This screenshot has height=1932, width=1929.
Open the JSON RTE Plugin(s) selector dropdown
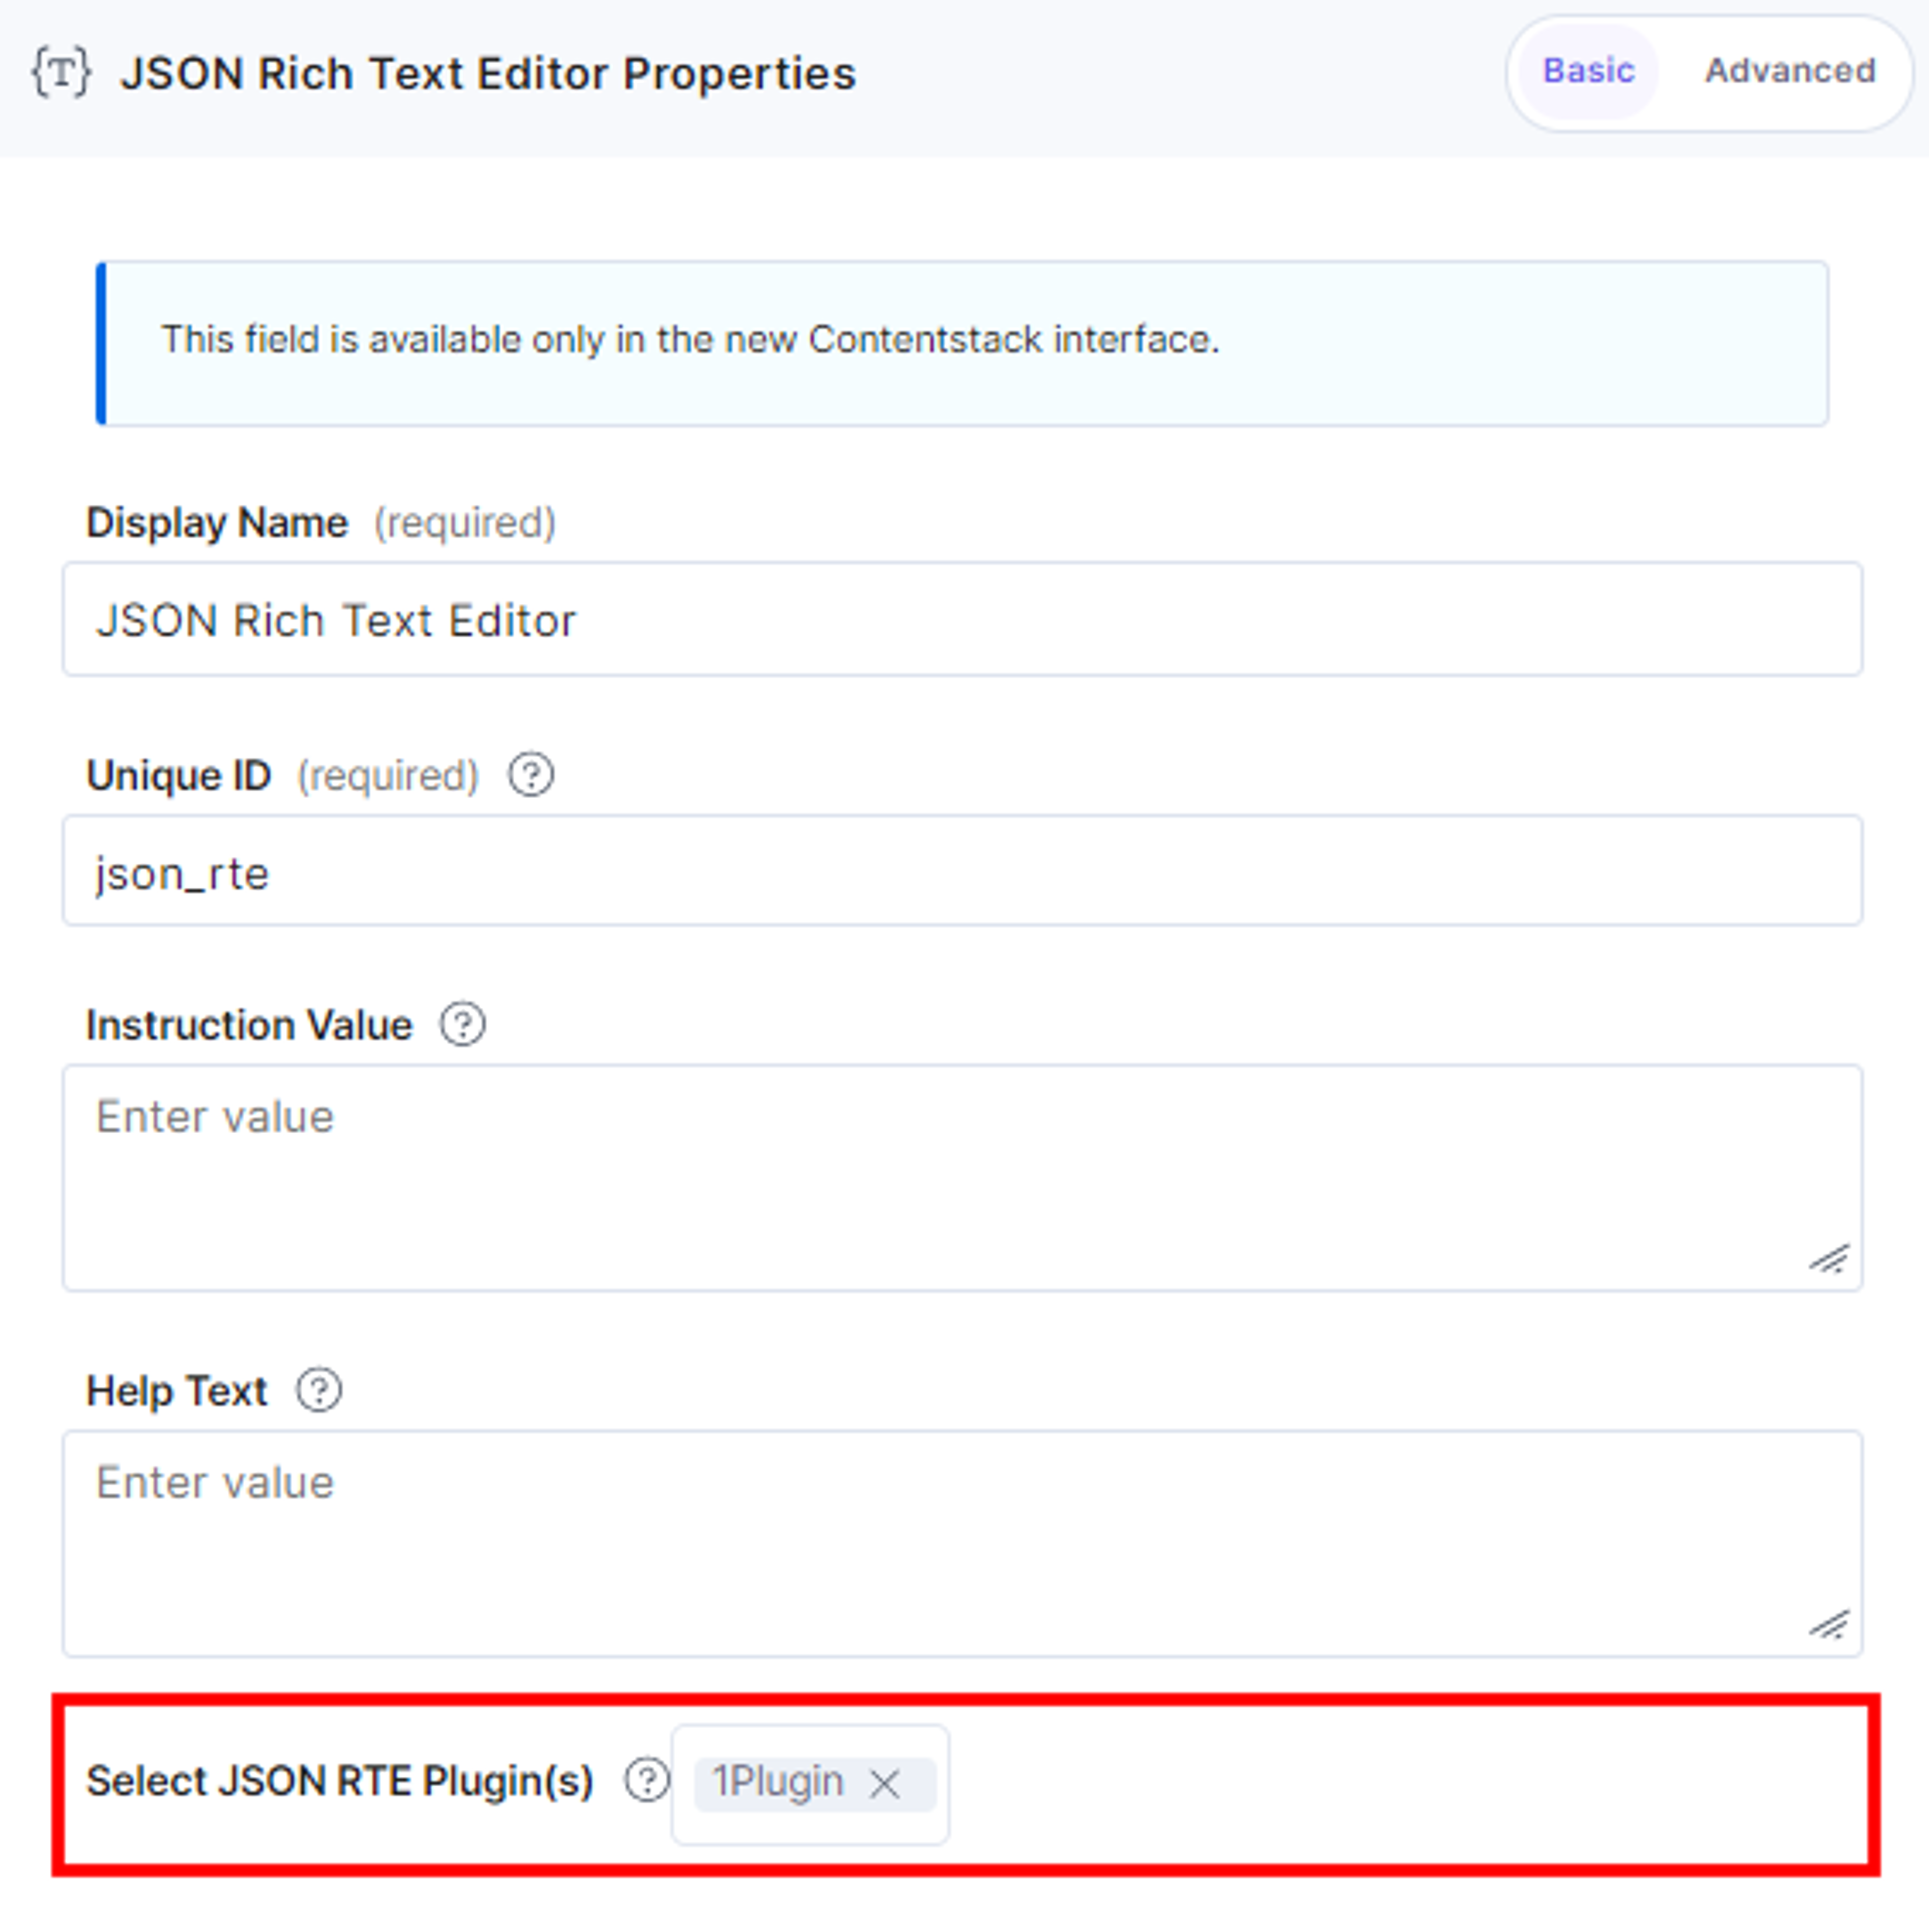point(810,1784)
